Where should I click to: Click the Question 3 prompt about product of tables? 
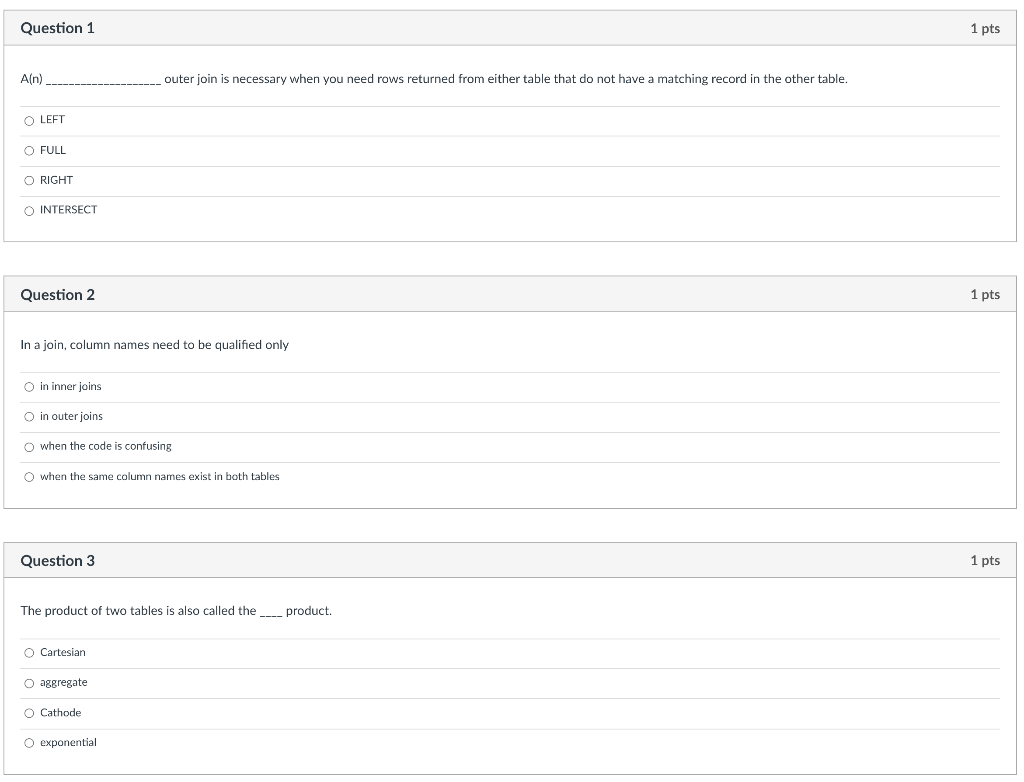tap(177, 610)
